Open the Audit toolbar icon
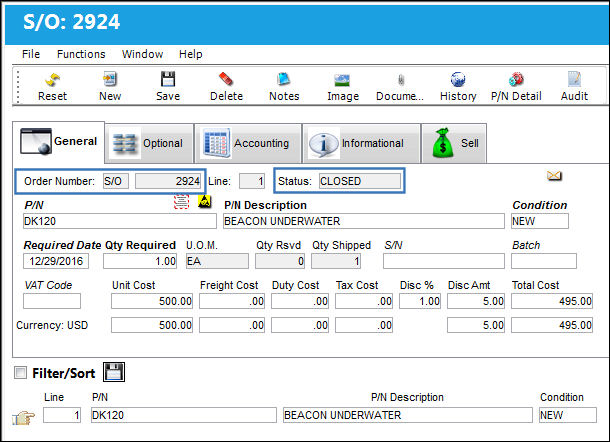 [574, 79]
